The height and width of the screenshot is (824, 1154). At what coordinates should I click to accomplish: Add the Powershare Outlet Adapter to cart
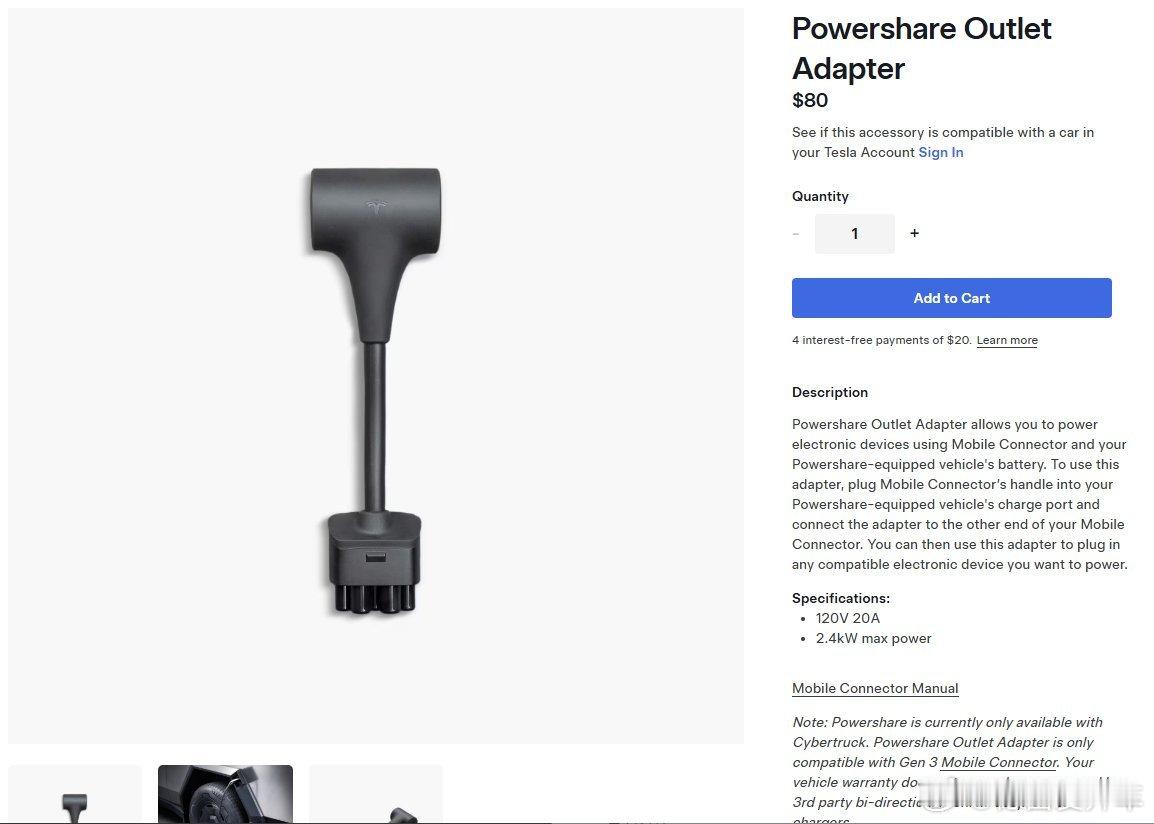(x=952, y=298)
